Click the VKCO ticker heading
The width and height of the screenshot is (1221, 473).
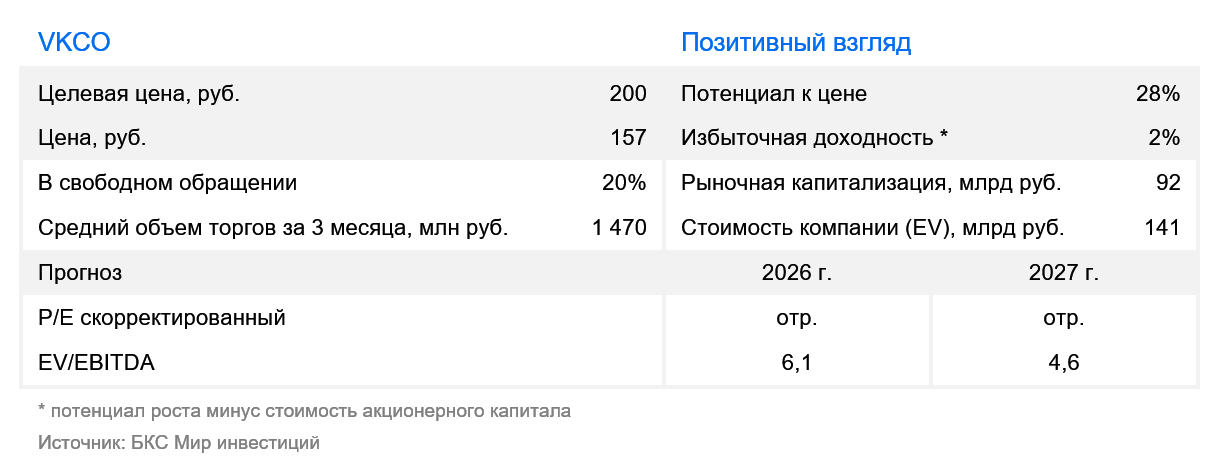73,43
